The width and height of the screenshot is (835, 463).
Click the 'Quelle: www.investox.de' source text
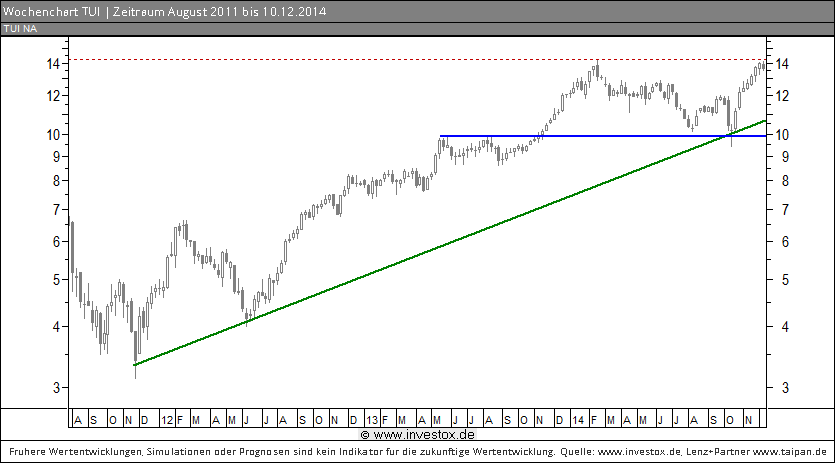click(x=620, y=452)
